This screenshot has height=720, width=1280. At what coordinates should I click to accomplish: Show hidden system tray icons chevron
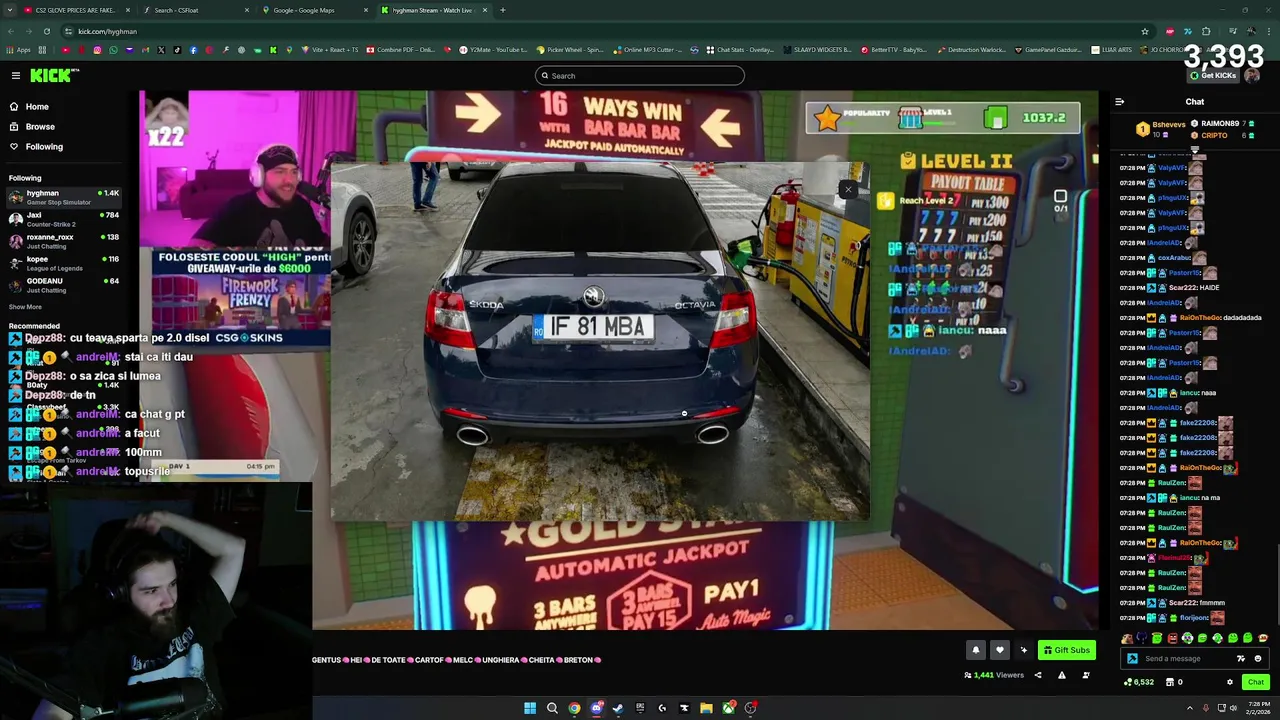tap(1190, 708)
